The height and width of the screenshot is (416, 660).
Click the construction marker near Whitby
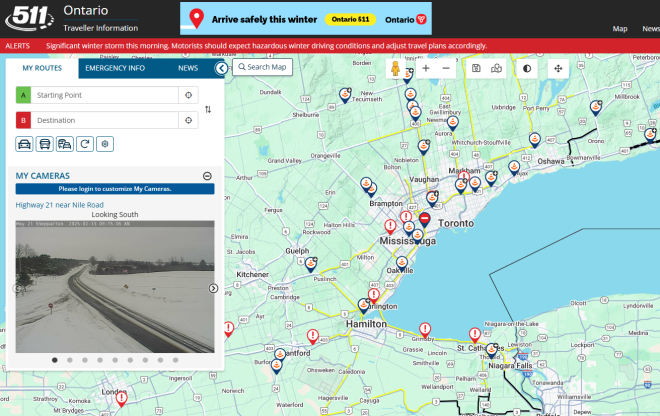(514, 168)
